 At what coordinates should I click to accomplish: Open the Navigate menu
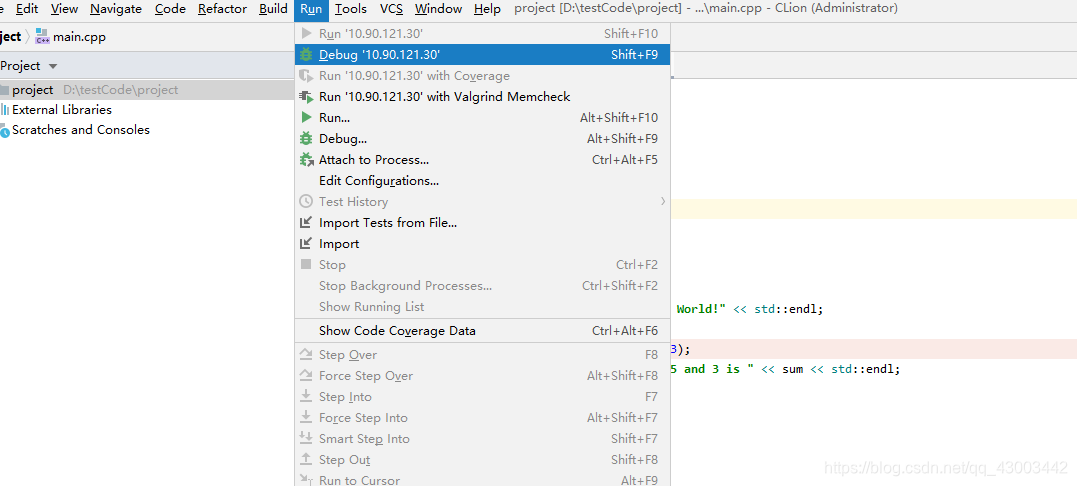[116, 9]
